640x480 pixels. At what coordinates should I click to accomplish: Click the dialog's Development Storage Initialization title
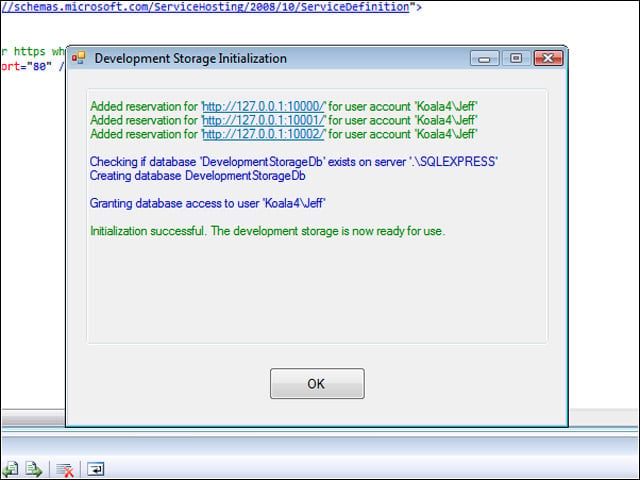click(191, 58)
